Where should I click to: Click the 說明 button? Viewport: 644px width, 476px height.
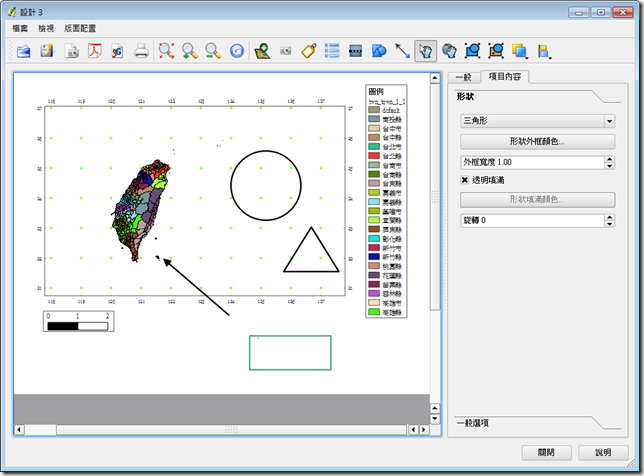click(603, 452)
